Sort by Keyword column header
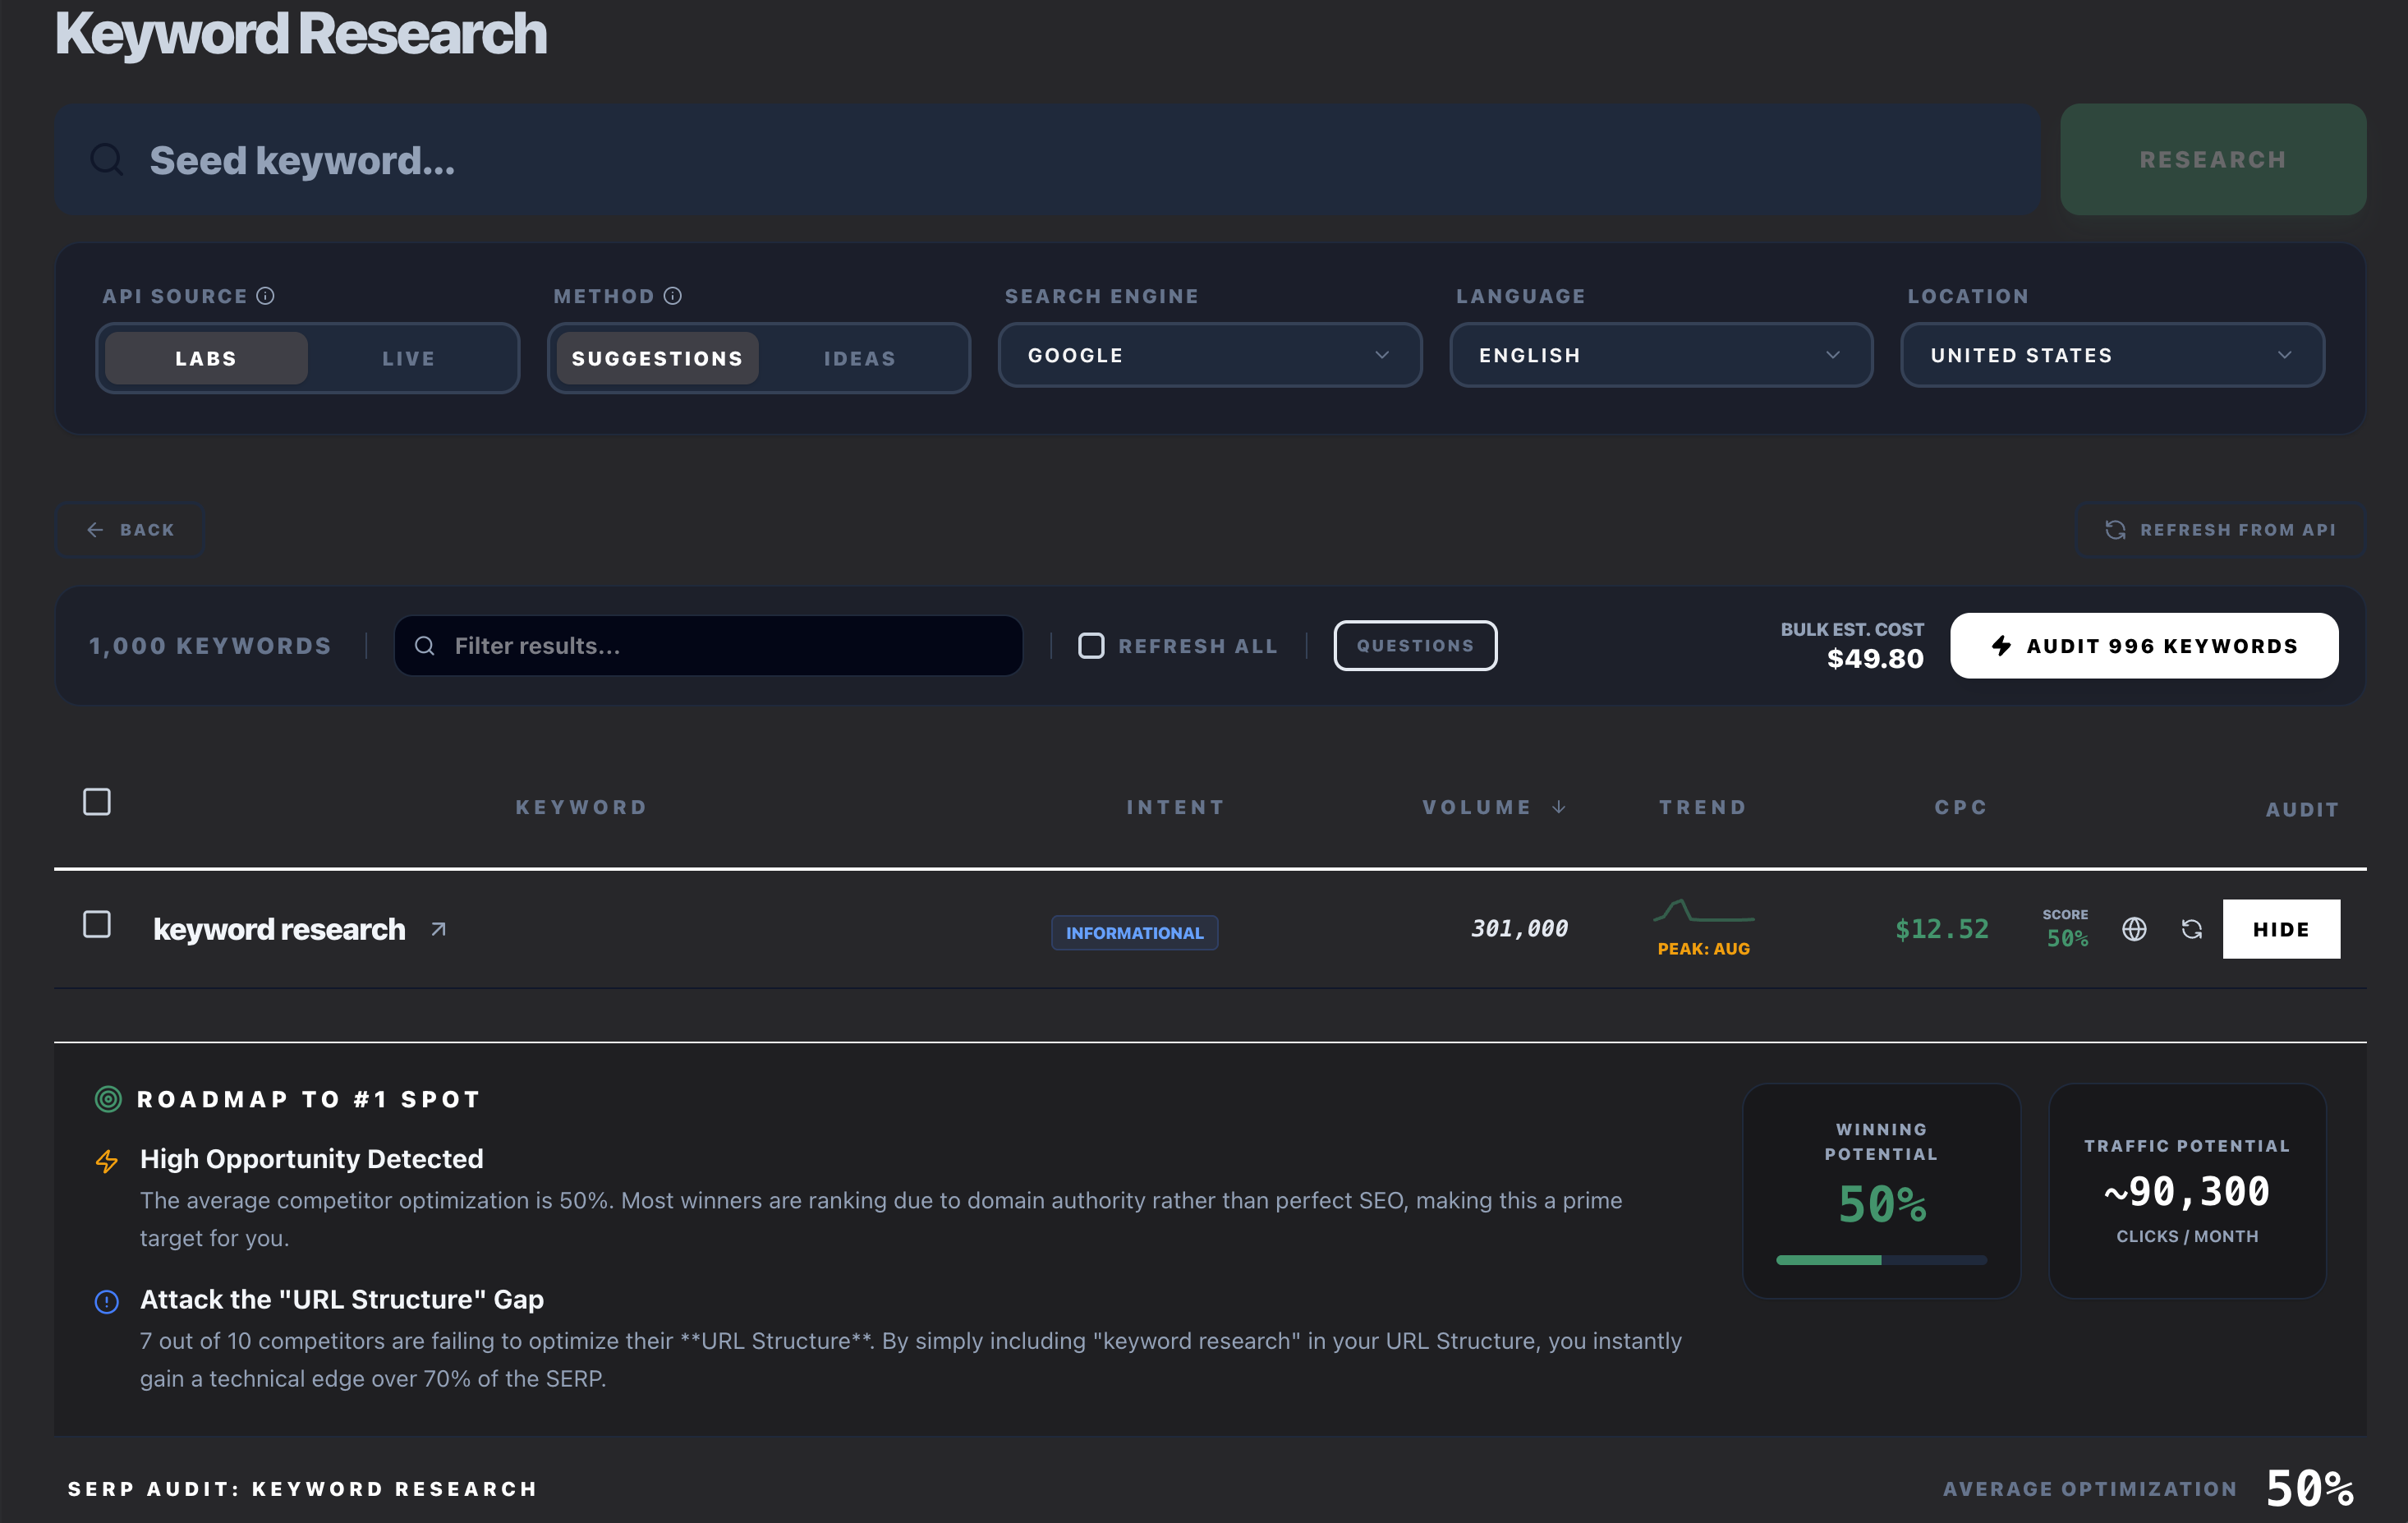 [x=582, y=807]
